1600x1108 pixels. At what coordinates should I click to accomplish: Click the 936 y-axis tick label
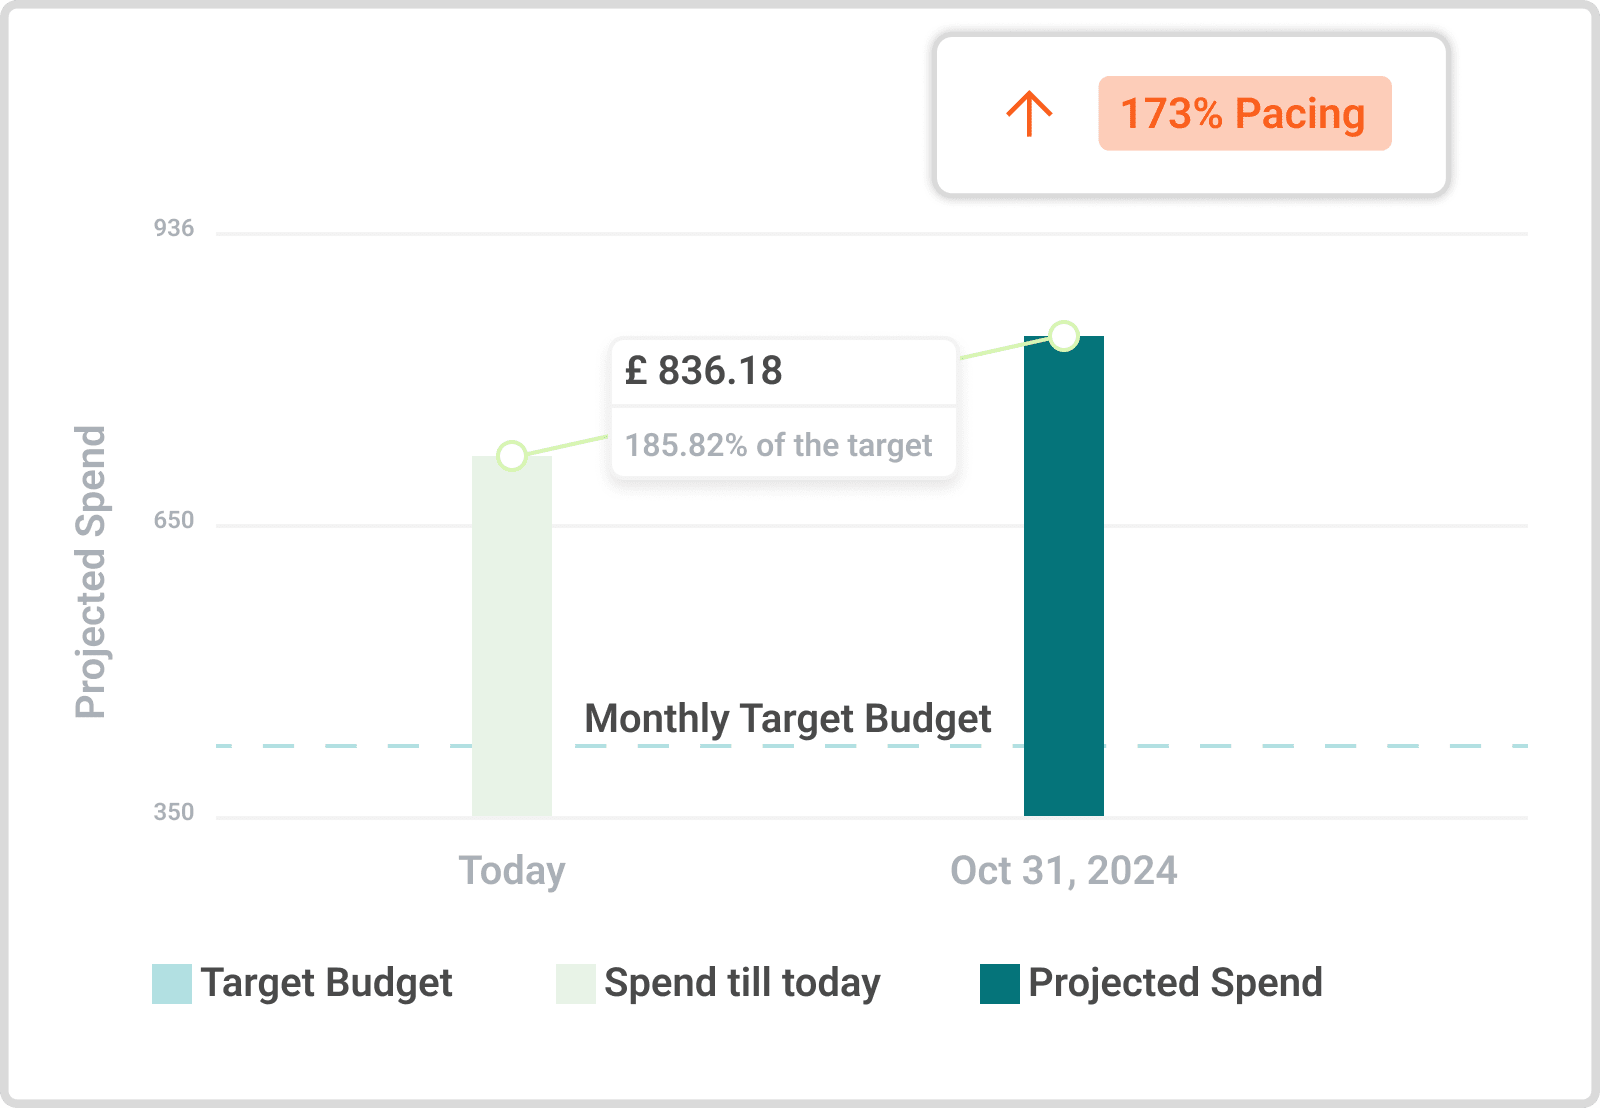(174, 228)
